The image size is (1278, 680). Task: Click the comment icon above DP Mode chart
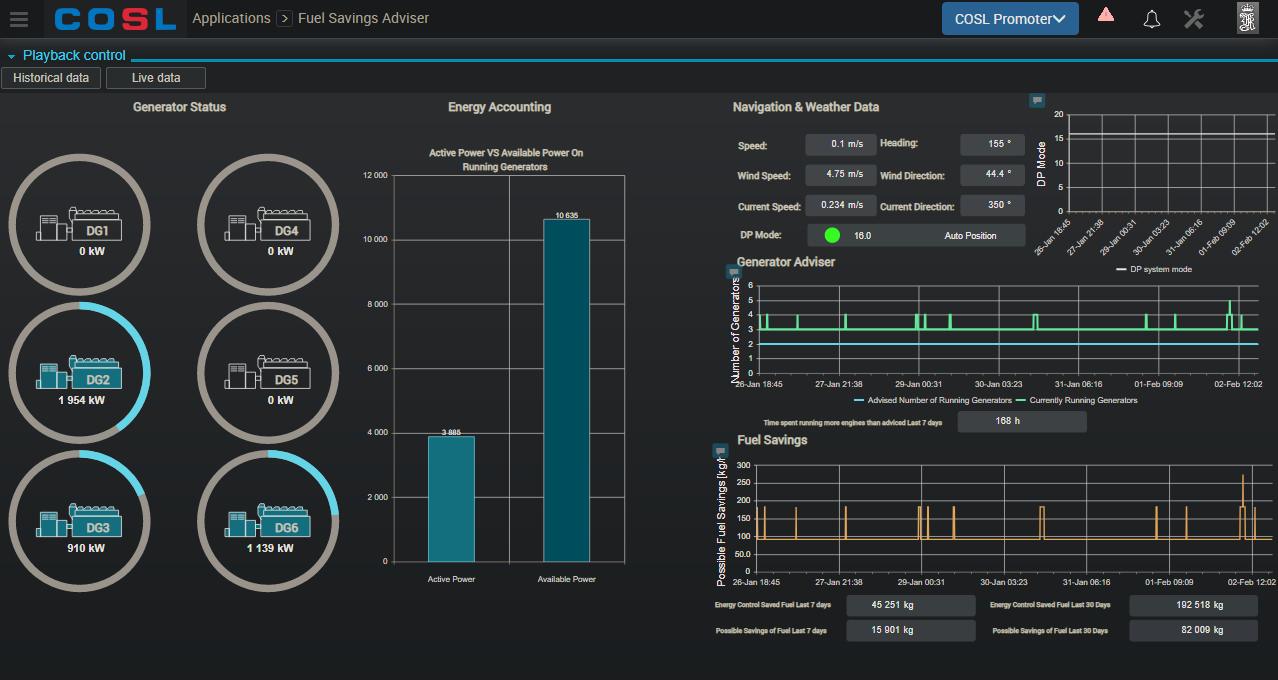tap(1037, 100)
